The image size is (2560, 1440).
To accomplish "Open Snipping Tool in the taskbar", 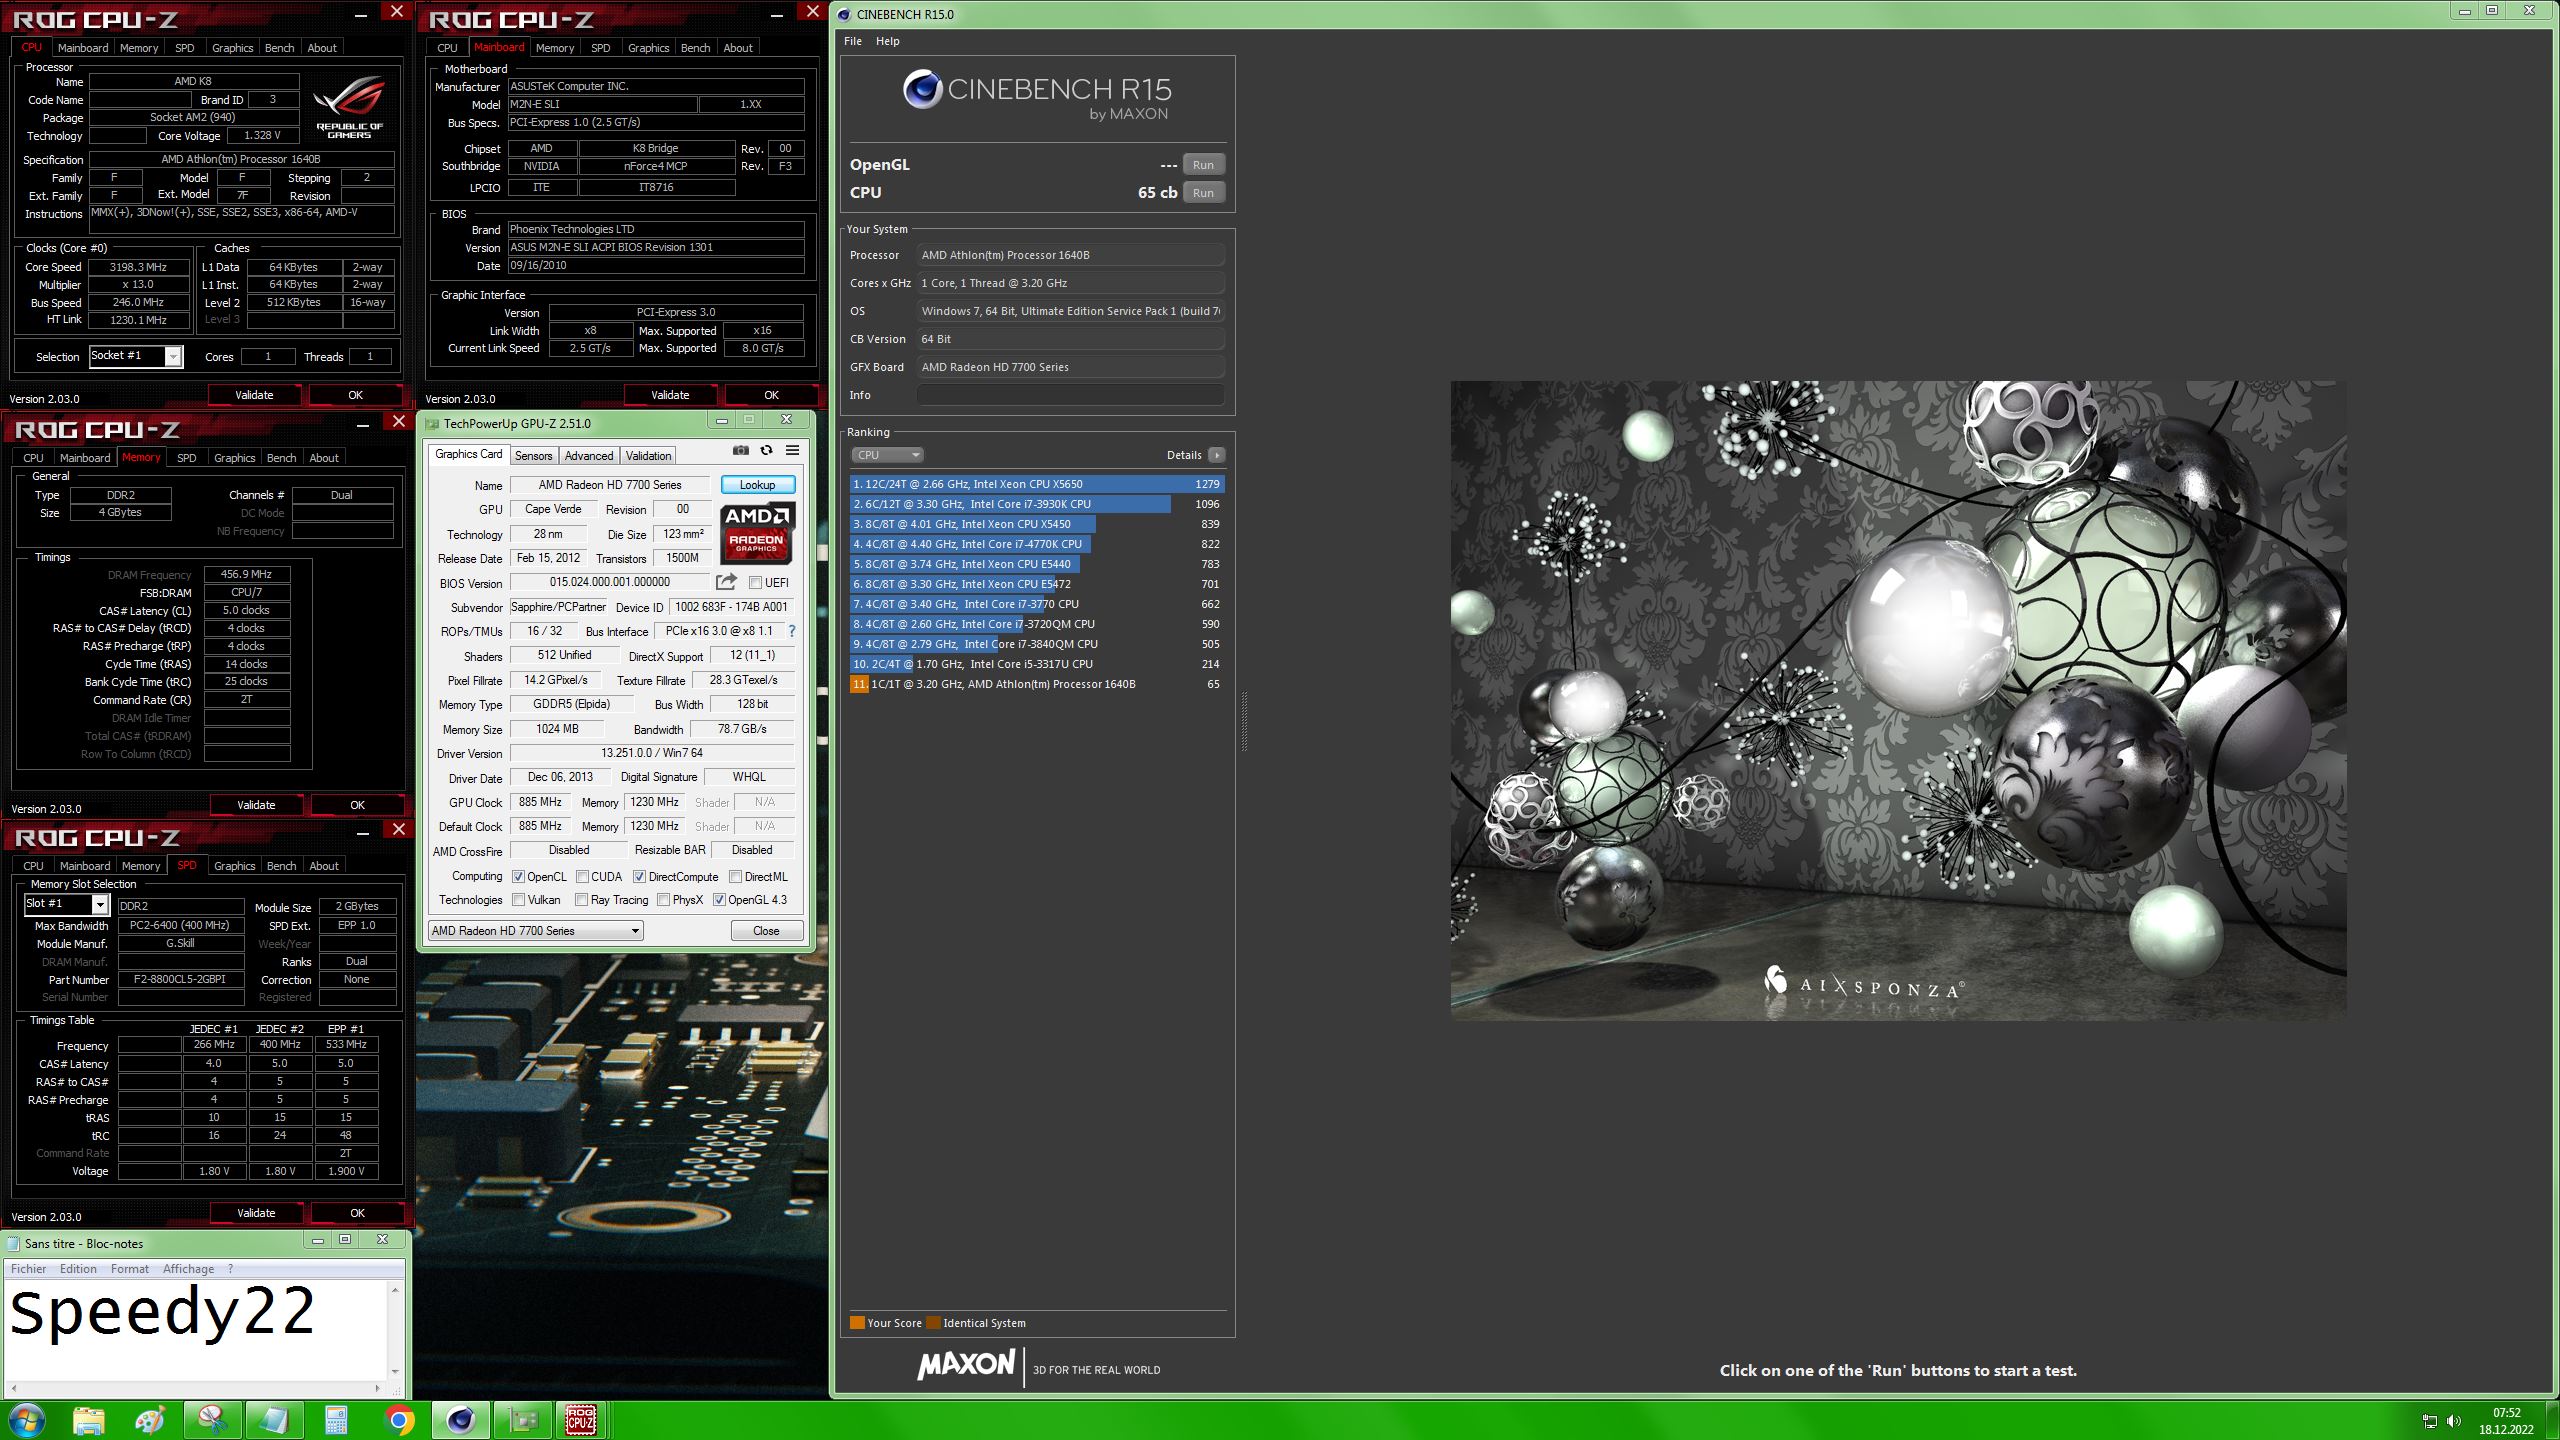I will (x=212, y=1420).
